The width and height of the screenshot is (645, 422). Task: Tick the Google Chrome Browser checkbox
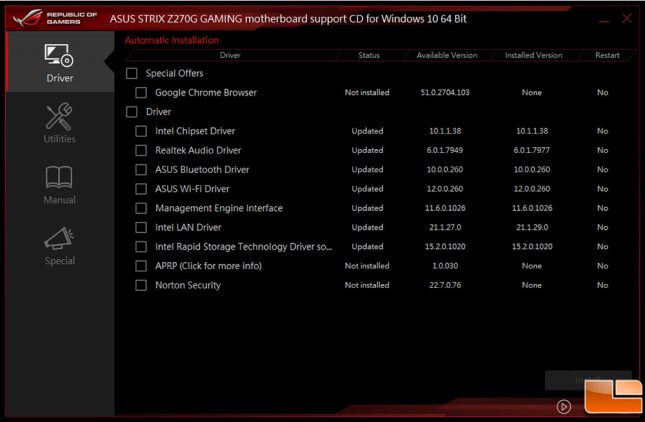141,93
